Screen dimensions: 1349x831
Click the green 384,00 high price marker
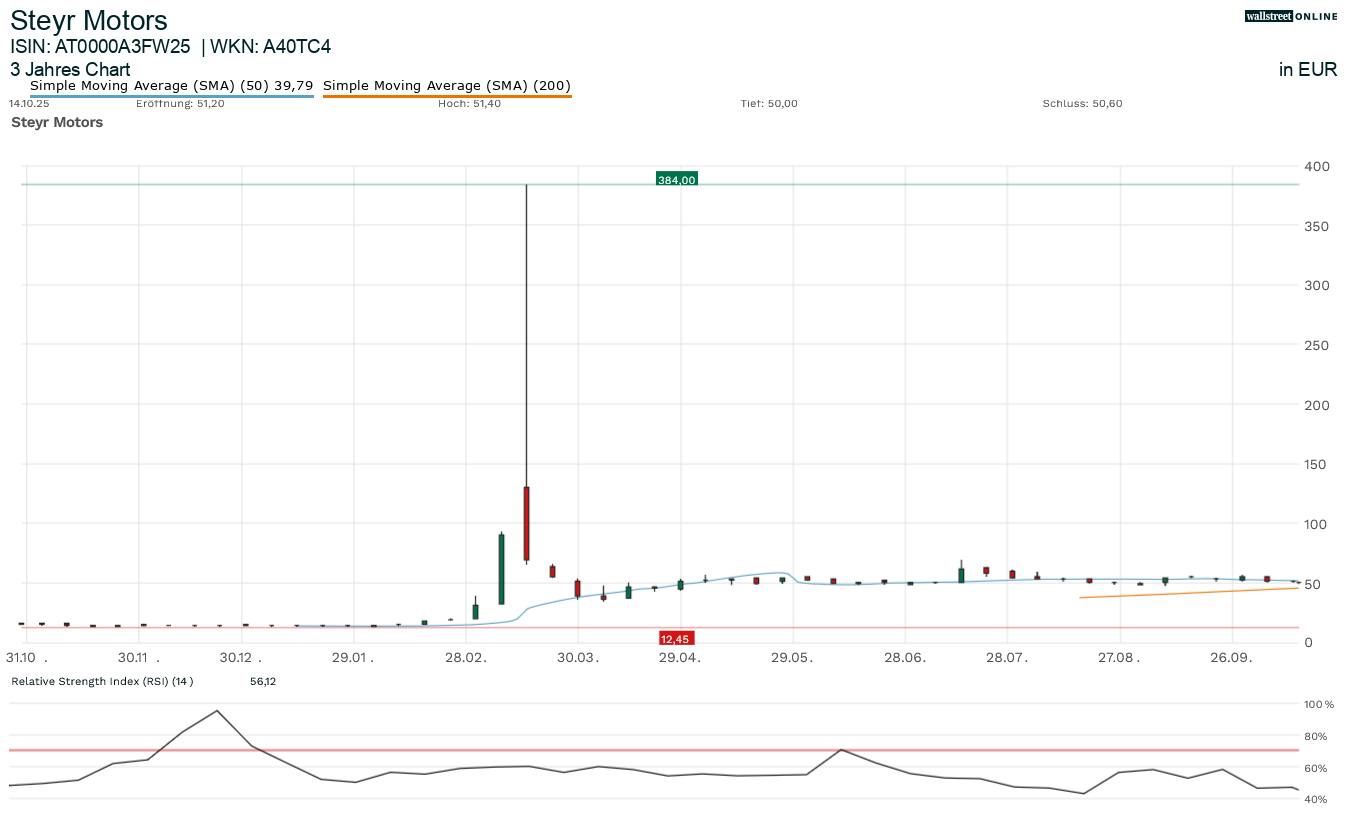point(676,180)
